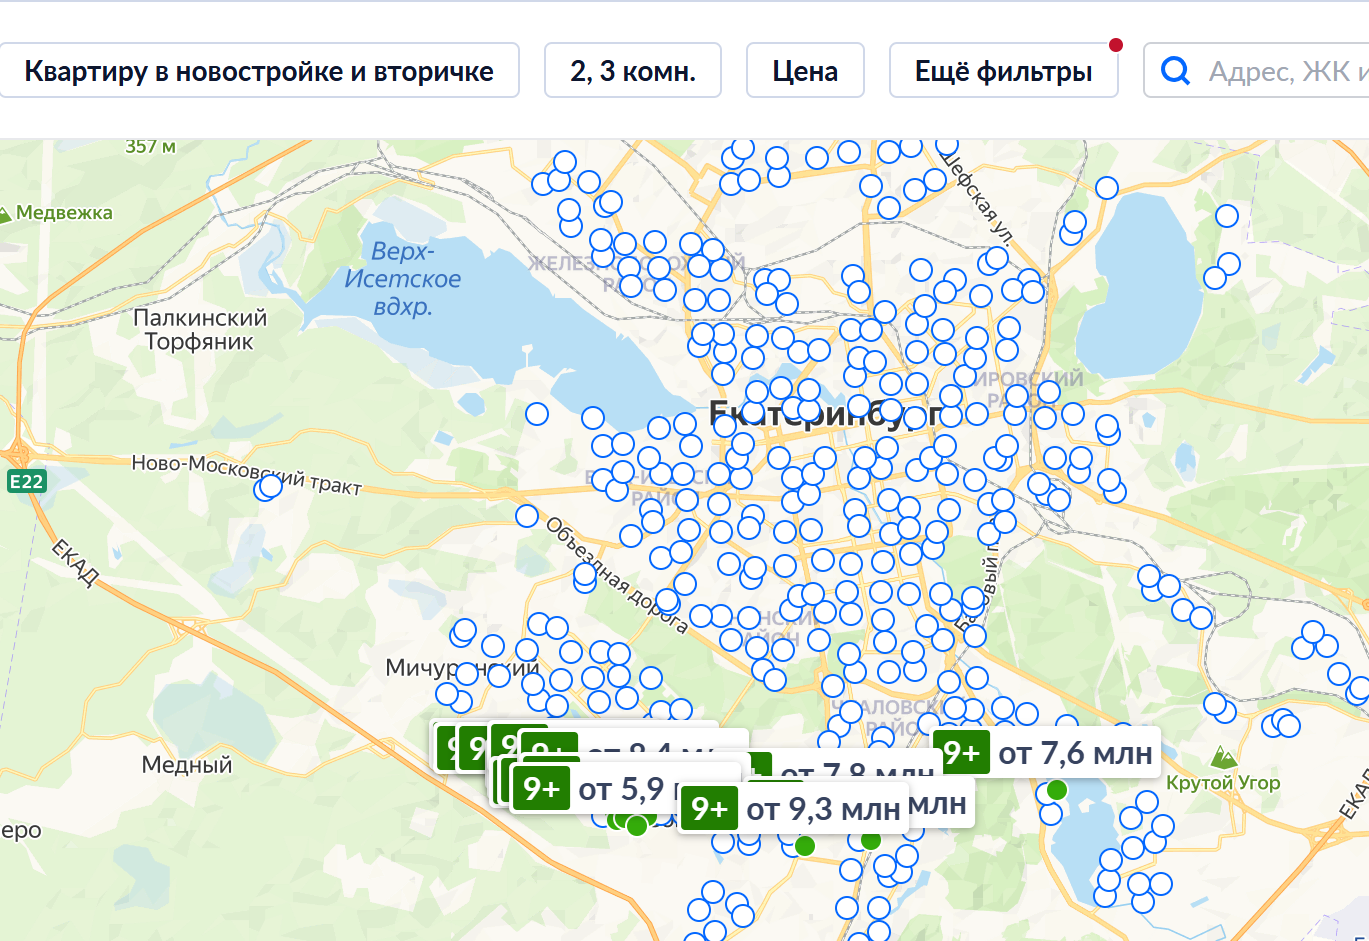Click the blue marker on Ново-Московский тракт
1369x941 pixels.
coord(270,486)
